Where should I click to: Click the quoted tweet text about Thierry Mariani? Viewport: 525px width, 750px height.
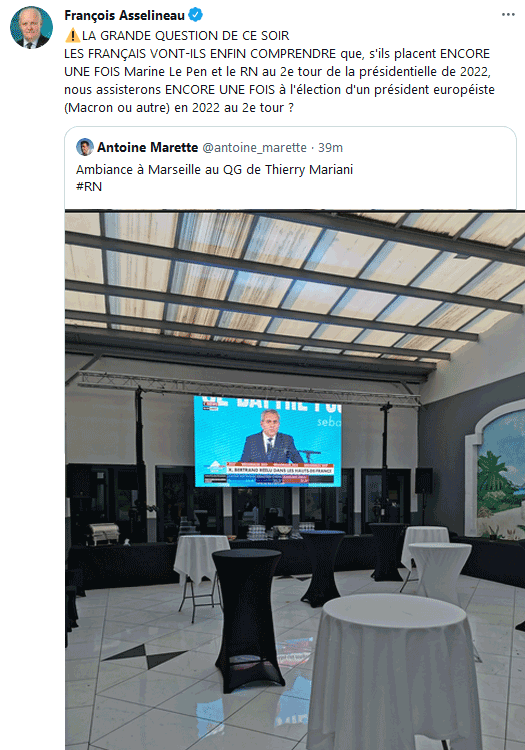tap(215, 170)
